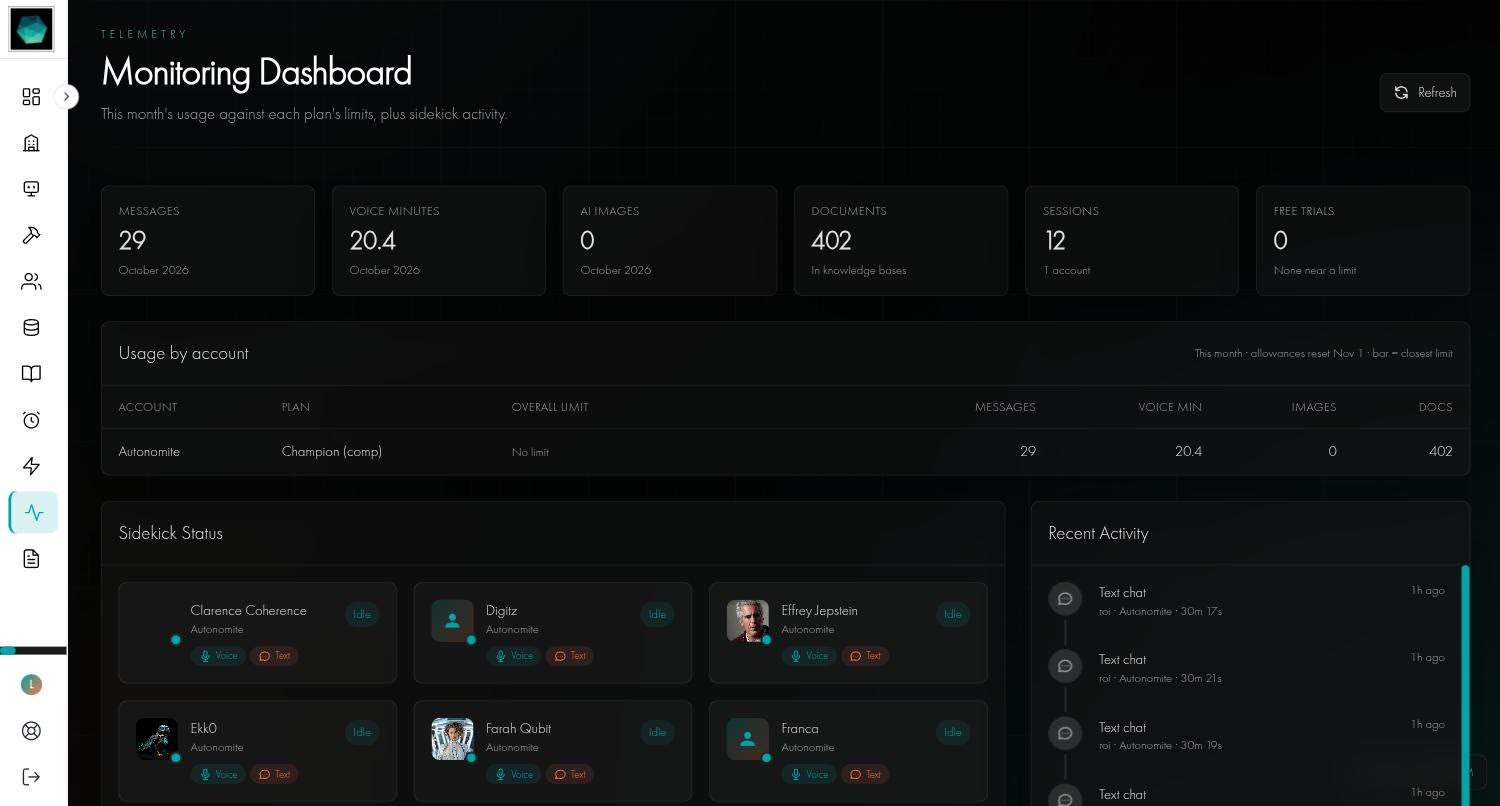This screenshot has height=806, width=1500.
Task: Click the Voice Min column header
Action: [x=1170, y=407]
